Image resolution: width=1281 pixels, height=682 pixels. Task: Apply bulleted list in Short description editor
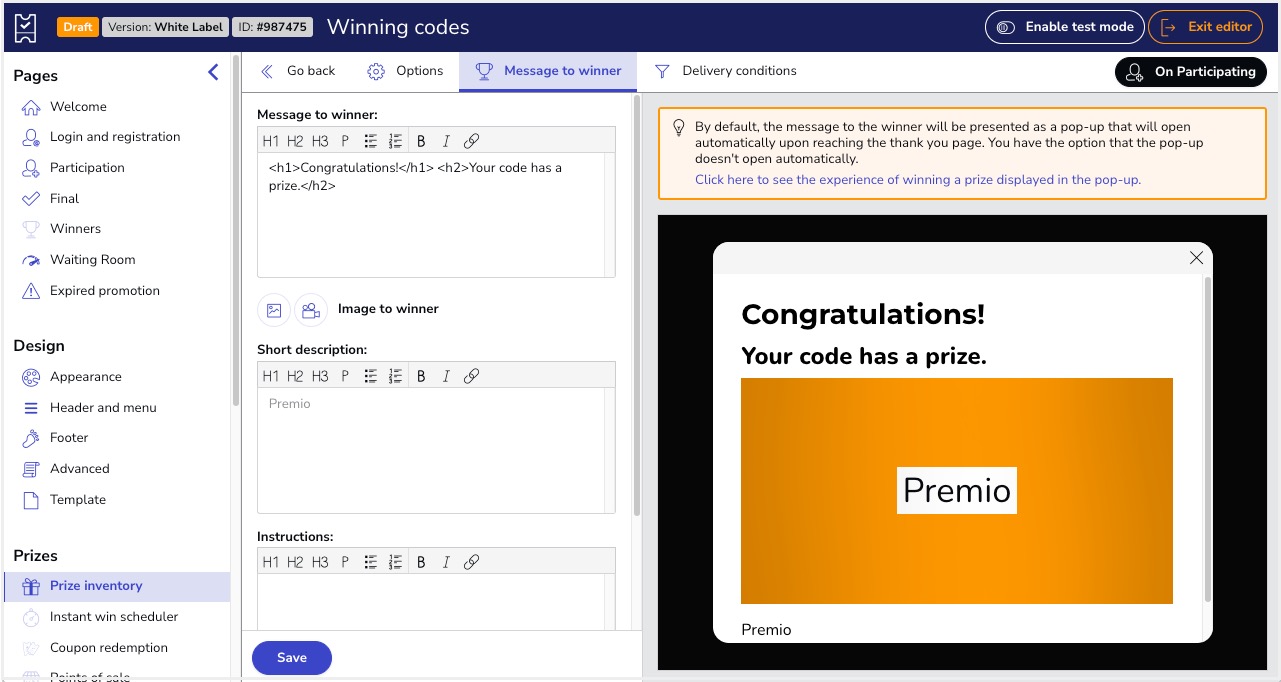click(370, 377)
